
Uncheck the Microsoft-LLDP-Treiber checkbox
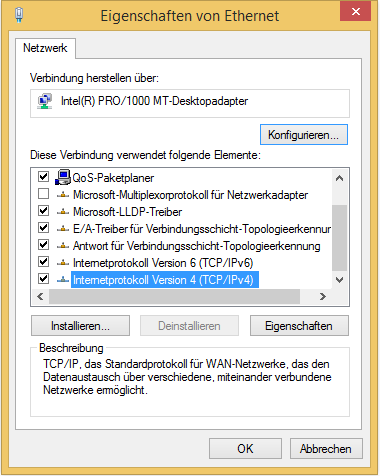[43, 210]
